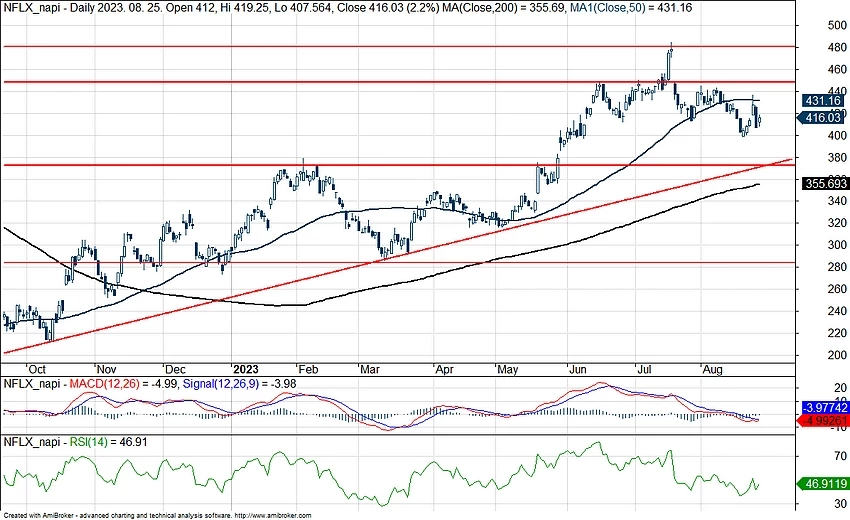Viewport: 850px width, 520px height.
Task: Click the Jul label on time axis
Action: pyautogui.click(x=644, y=370)
